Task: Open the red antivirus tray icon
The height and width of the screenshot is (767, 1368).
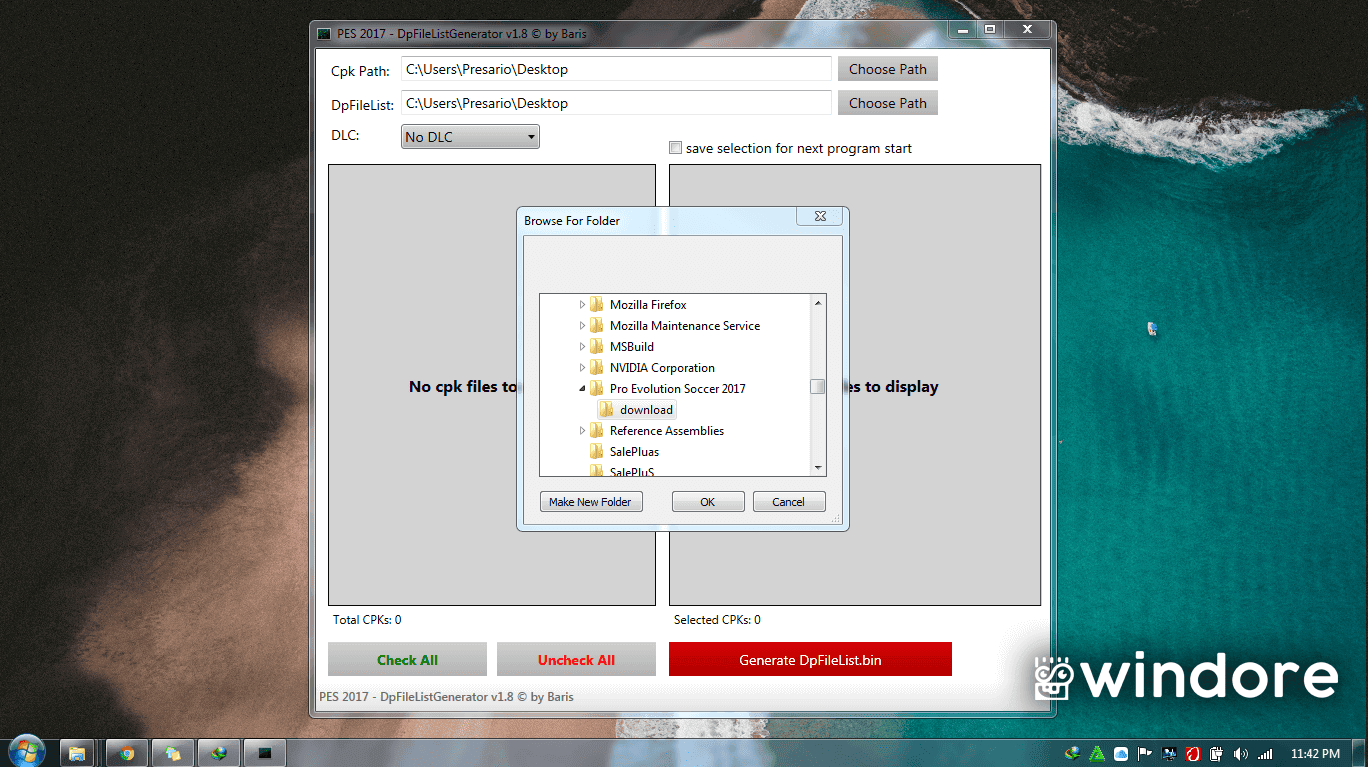Action: click(x=1193, y=753)
